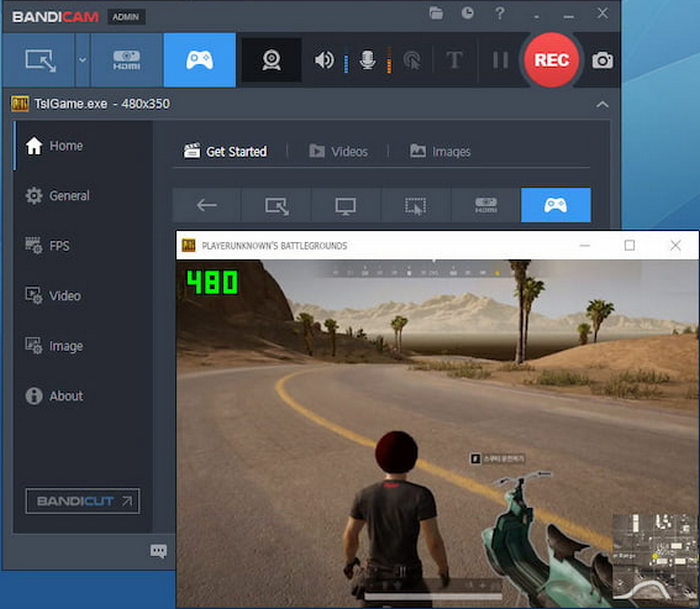Maximize the PLAYERUNKNOWN'S BATTLEGROUNDS window
This screenshot has height=609, width=700.
629,245
